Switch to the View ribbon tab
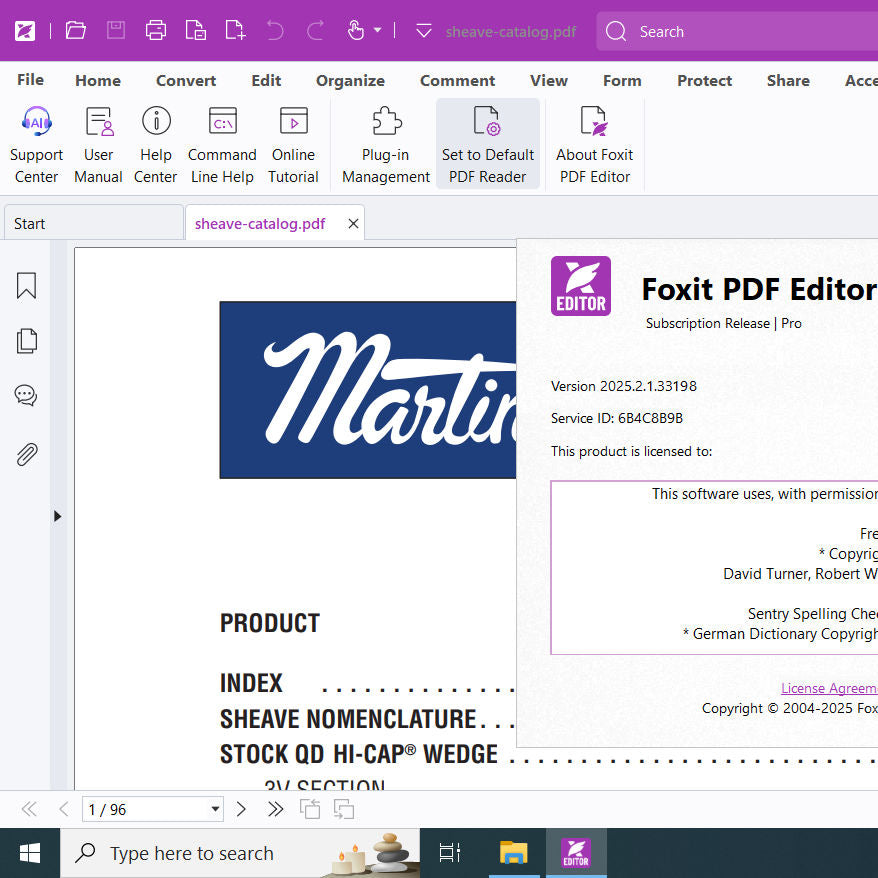The width and height of the screenshot is (878, 878). tap(549, 81)
